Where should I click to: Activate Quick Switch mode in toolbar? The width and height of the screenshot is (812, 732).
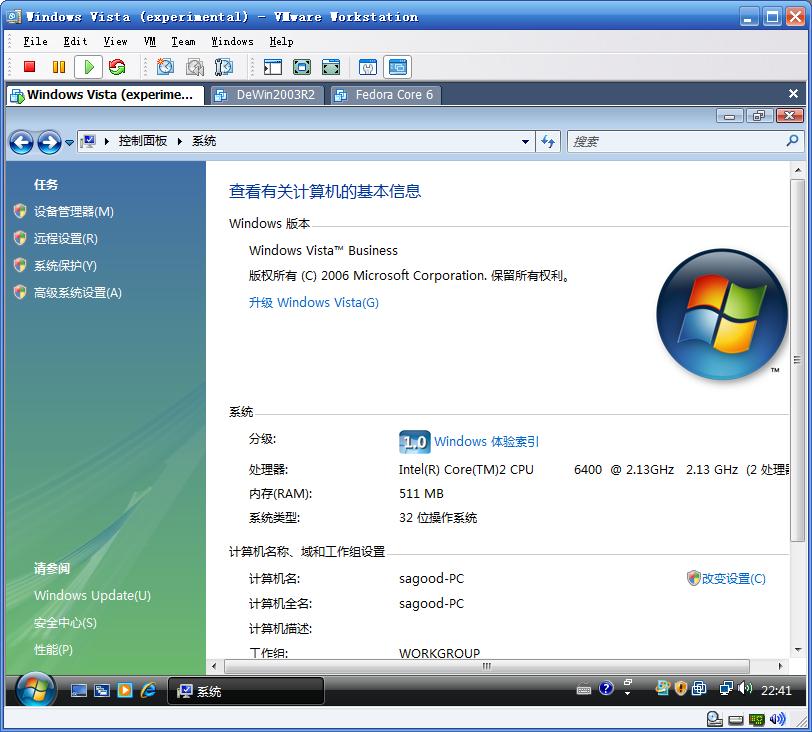click(331, 67)
